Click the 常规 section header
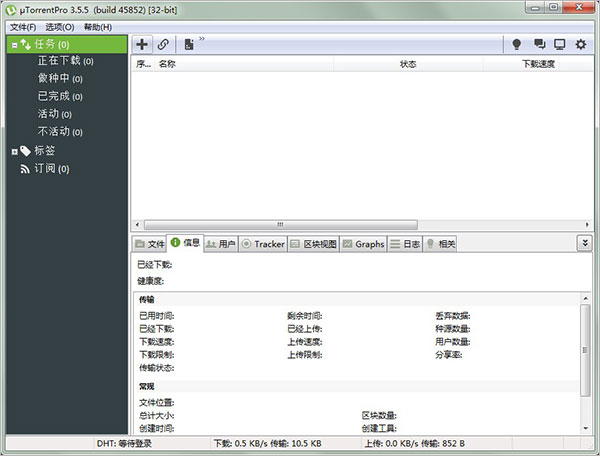Screen dimensions: 600x456 (x=147, y=386)
